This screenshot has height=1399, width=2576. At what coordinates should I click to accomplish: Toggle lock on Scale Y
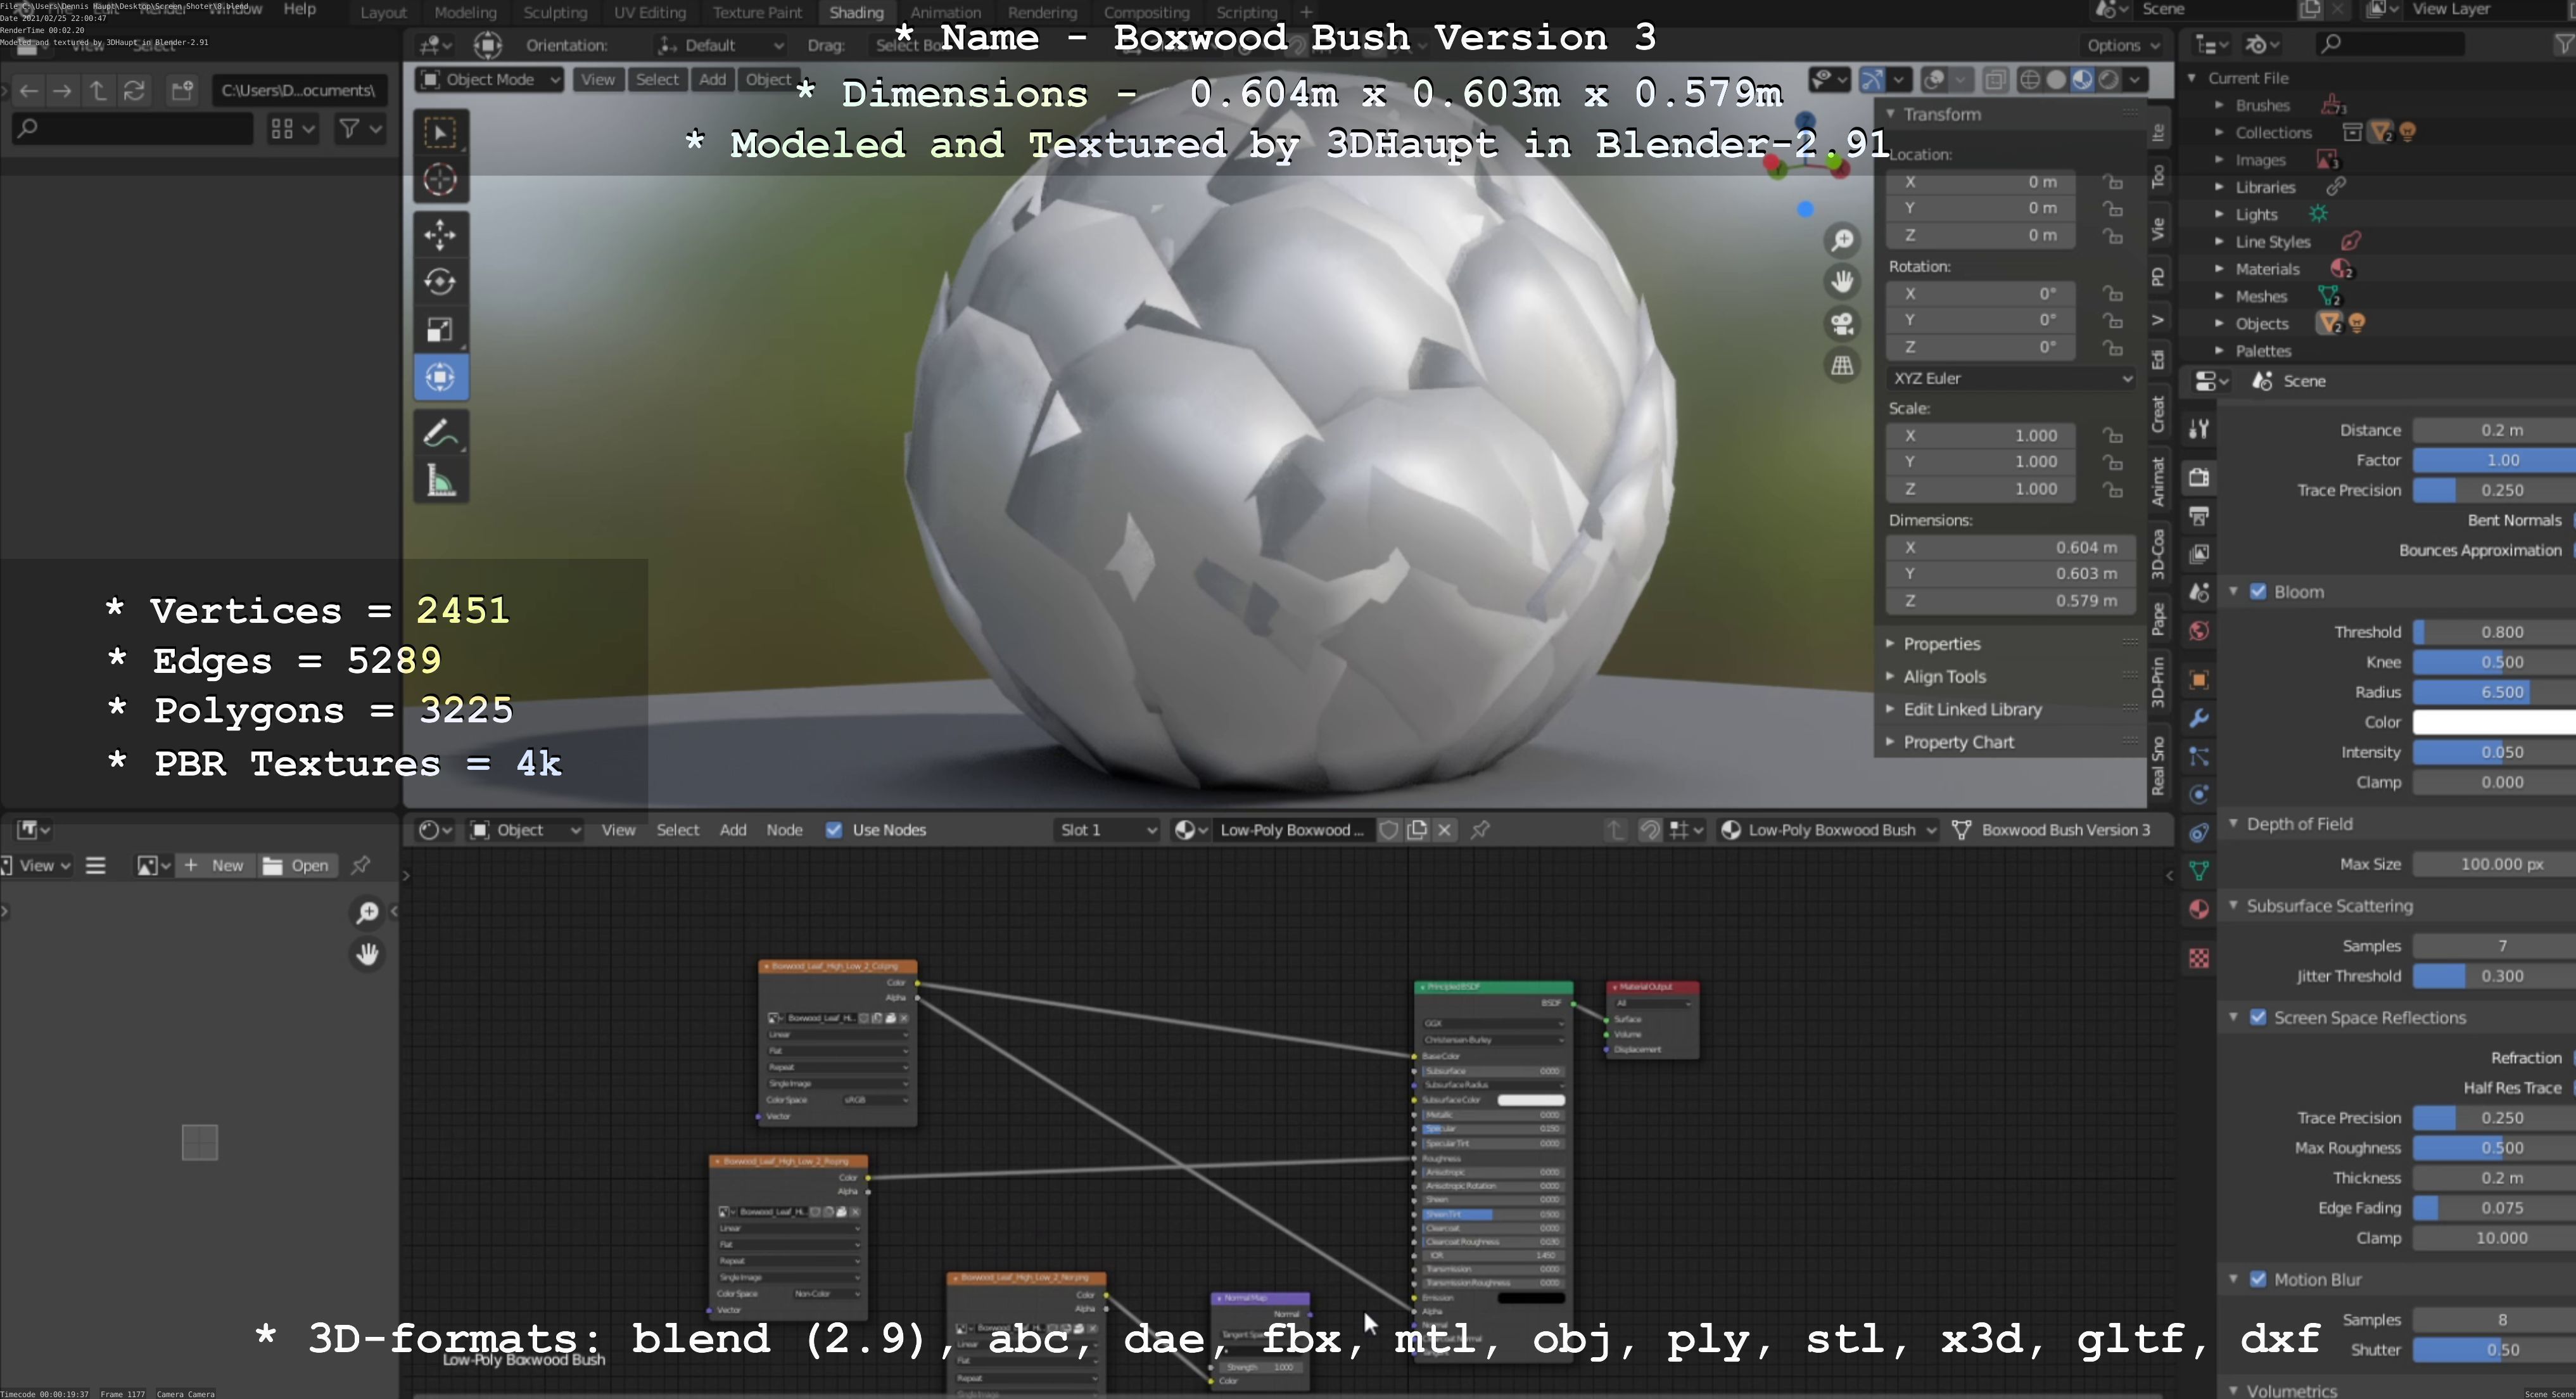pyautogui.click(x=2113, y=462)
